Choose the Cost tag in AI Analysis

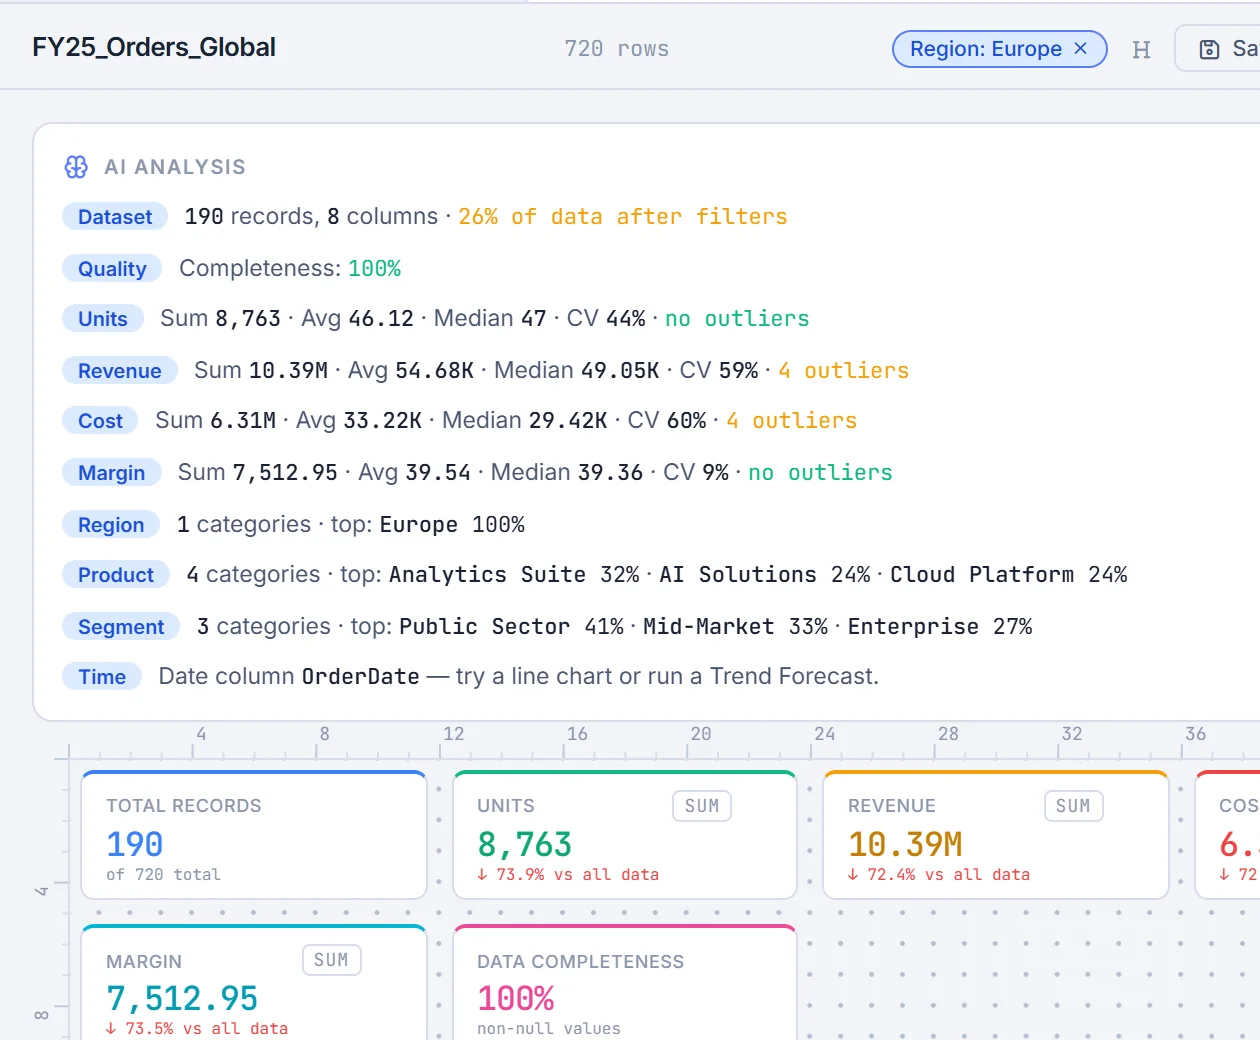tap(100, 421)
